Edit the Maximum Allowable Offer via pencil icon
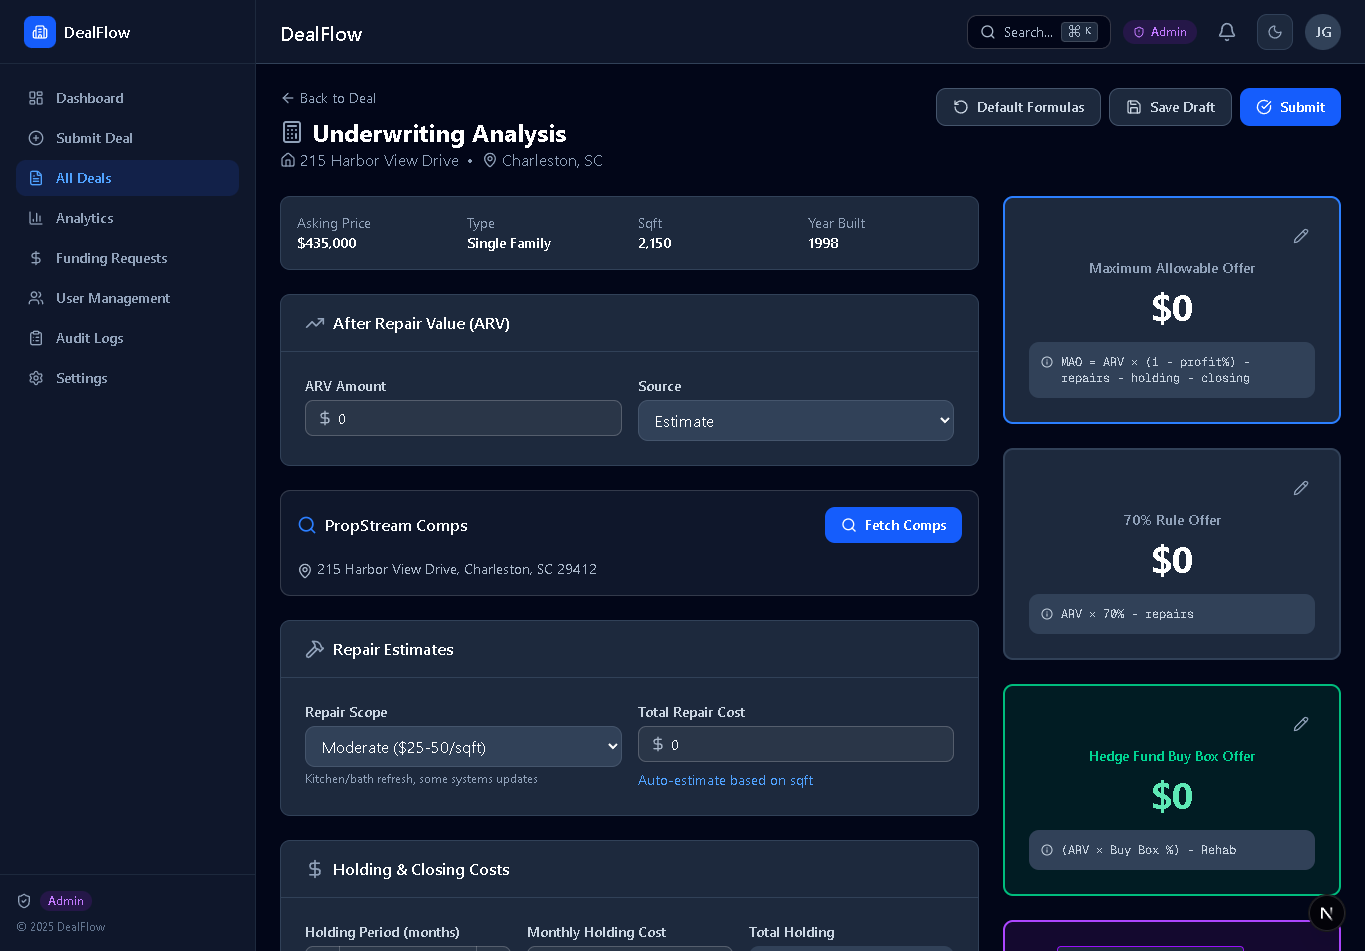The width and height of the screenshot is (1365, 951). [x=1300, y=236]
